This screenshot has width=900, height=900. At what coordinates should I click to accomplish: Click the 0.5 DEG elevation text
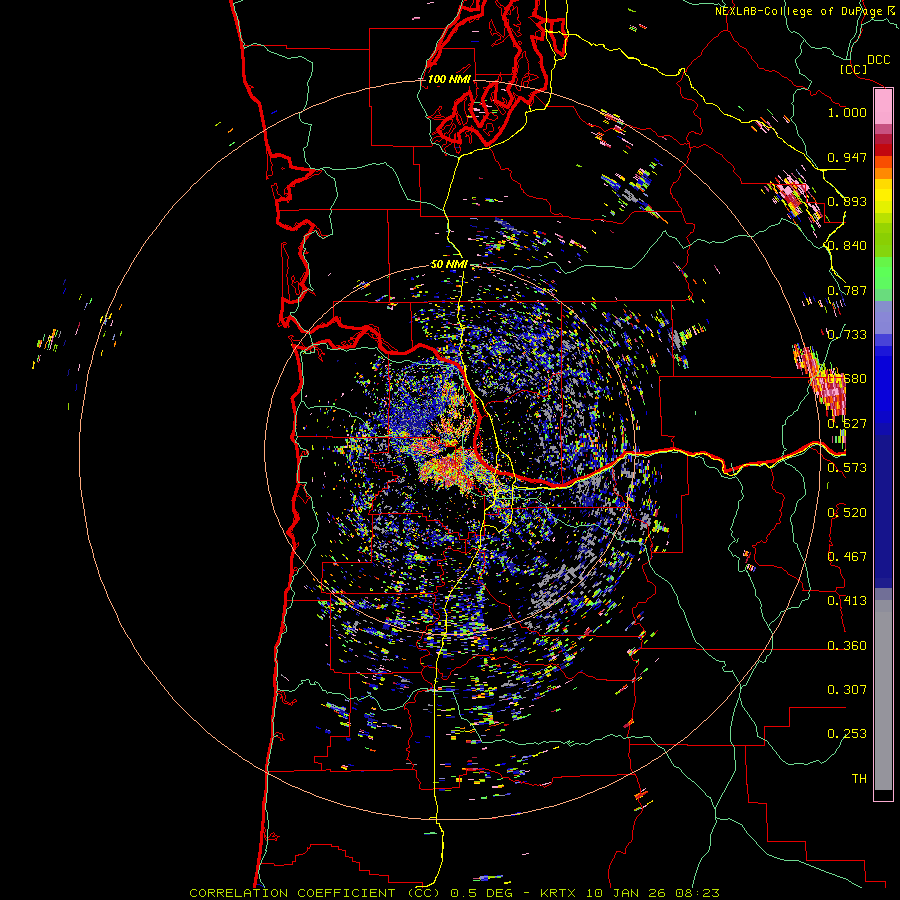[481, 893]
